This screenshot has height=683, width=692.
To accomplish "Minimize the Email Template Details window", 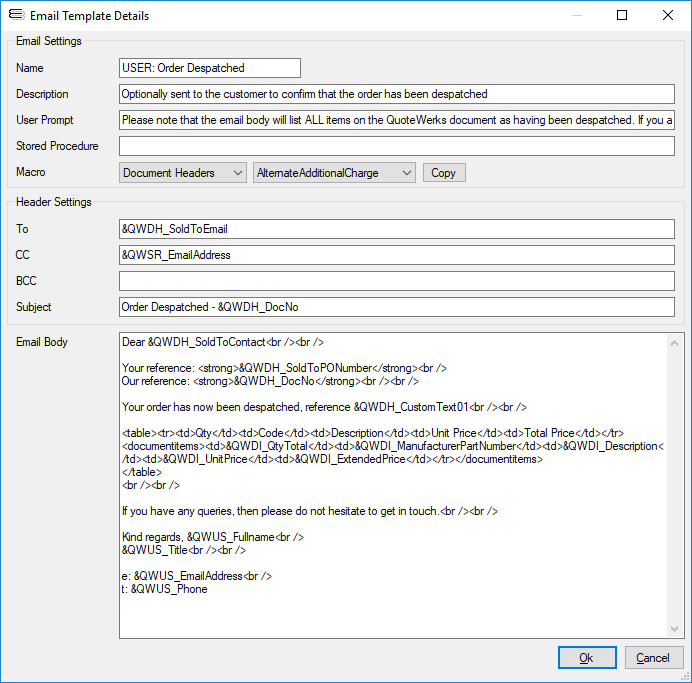I will [x=576, y=16].
